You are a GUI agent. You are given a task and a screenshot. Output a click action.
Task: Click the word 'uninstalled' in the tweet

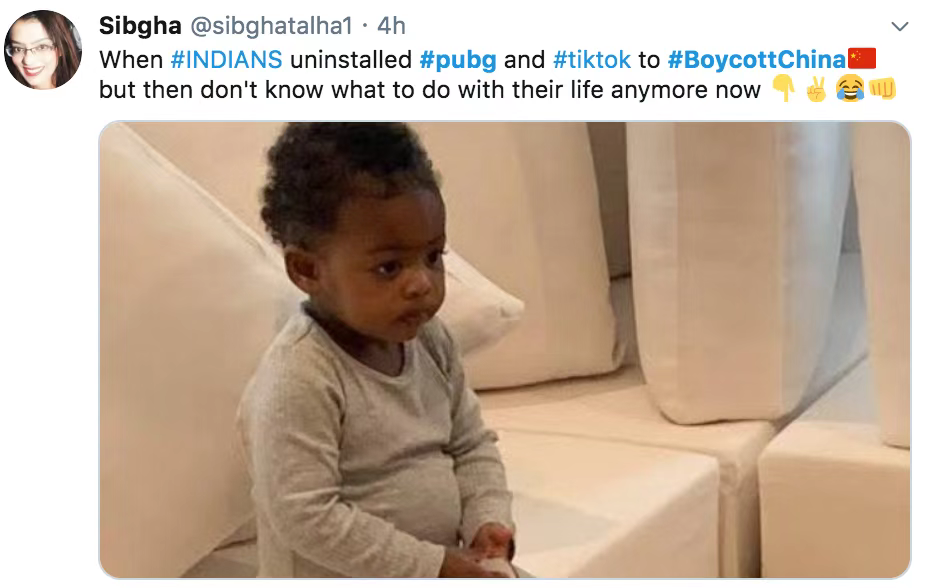pos(351,60)
